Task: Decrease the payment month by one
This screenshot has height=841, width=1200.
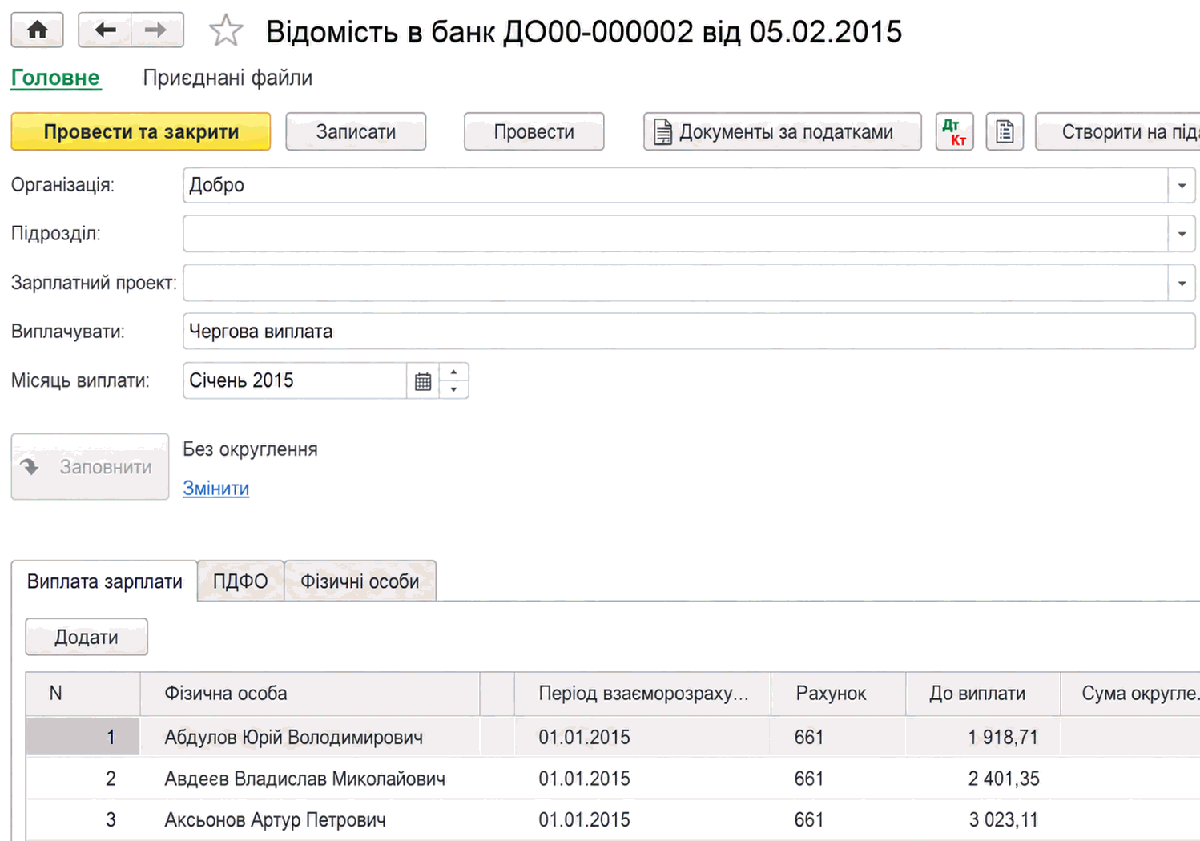Action: click(454, 390)
